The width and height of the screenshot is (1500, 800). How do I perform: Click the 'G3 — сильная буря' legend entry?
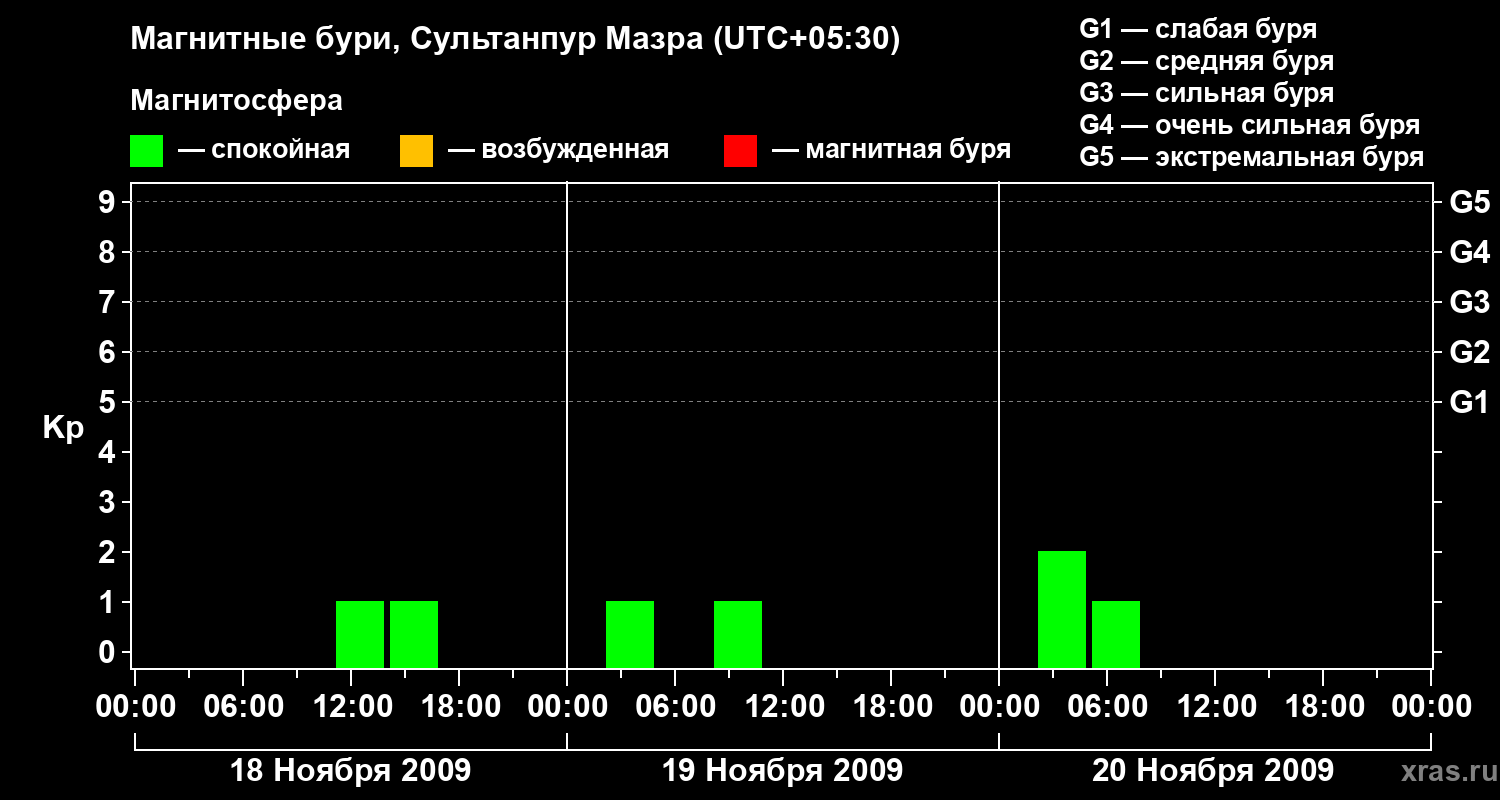coord(1206,93)
